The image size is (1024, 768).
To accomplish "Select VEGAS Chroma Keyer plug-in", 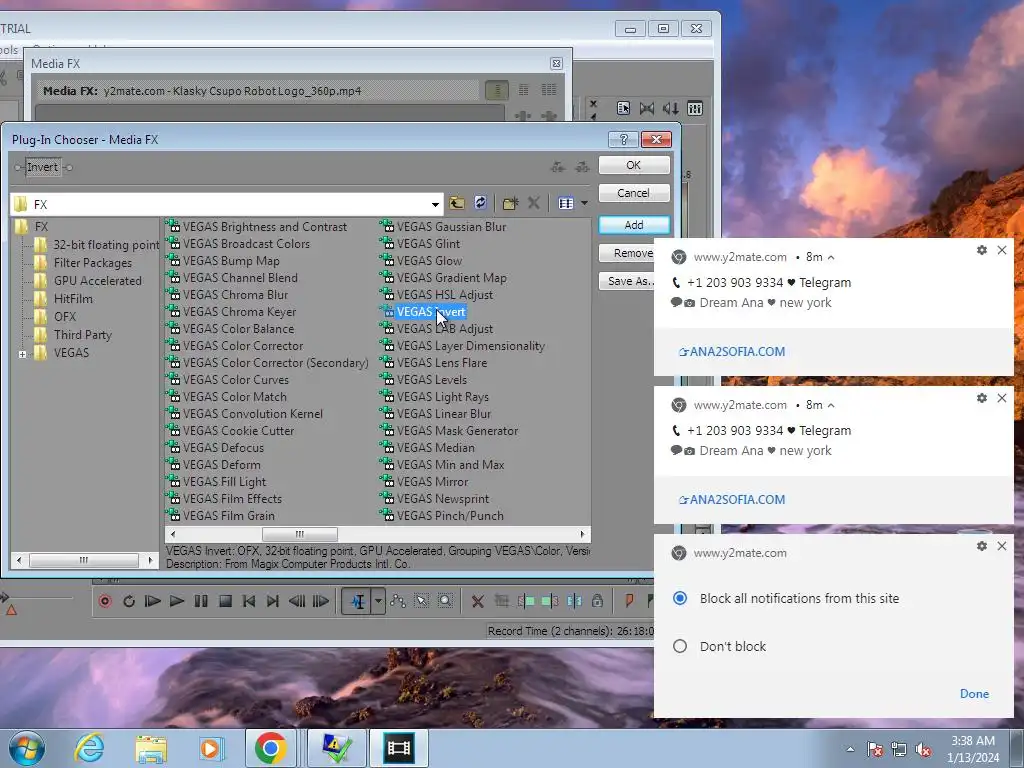I will tap(239, 312).
